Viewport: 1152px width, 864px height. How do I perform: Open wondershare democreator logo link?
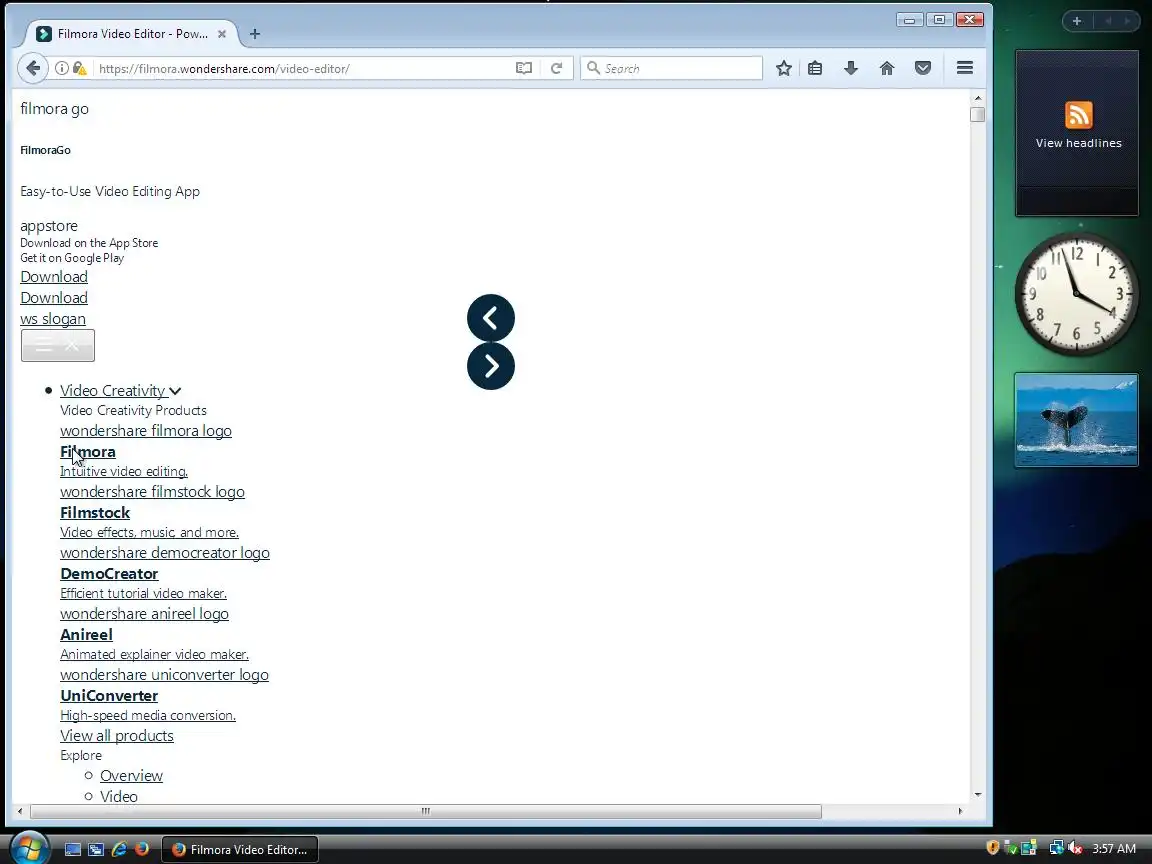click(x=165, y=552)
